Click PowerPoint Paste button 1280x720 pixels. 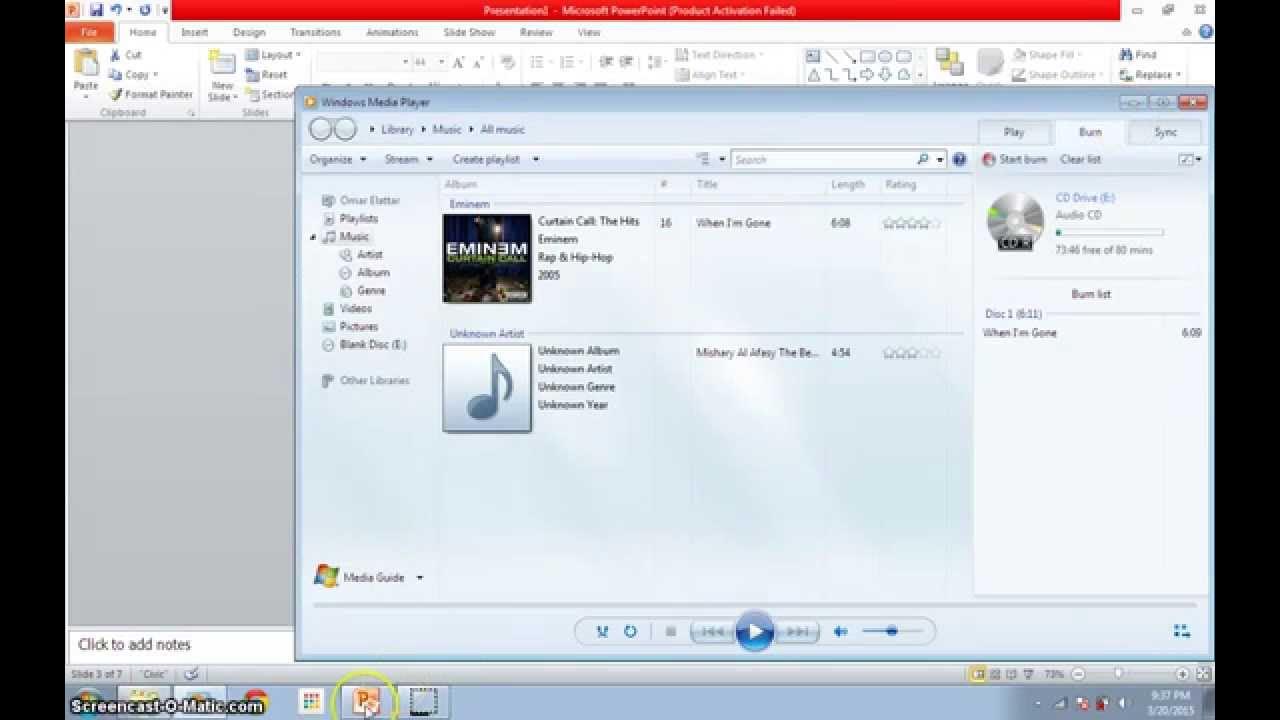86,73
